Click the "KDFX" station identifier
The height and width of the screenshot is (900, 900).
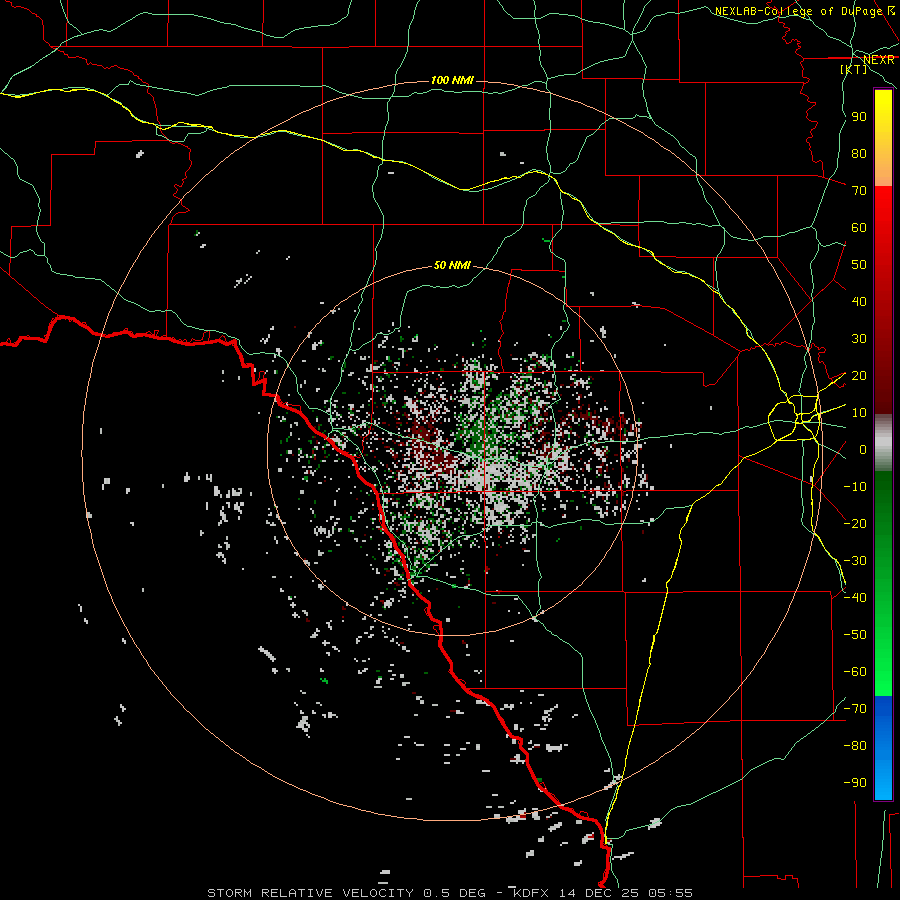pos(531,893)
